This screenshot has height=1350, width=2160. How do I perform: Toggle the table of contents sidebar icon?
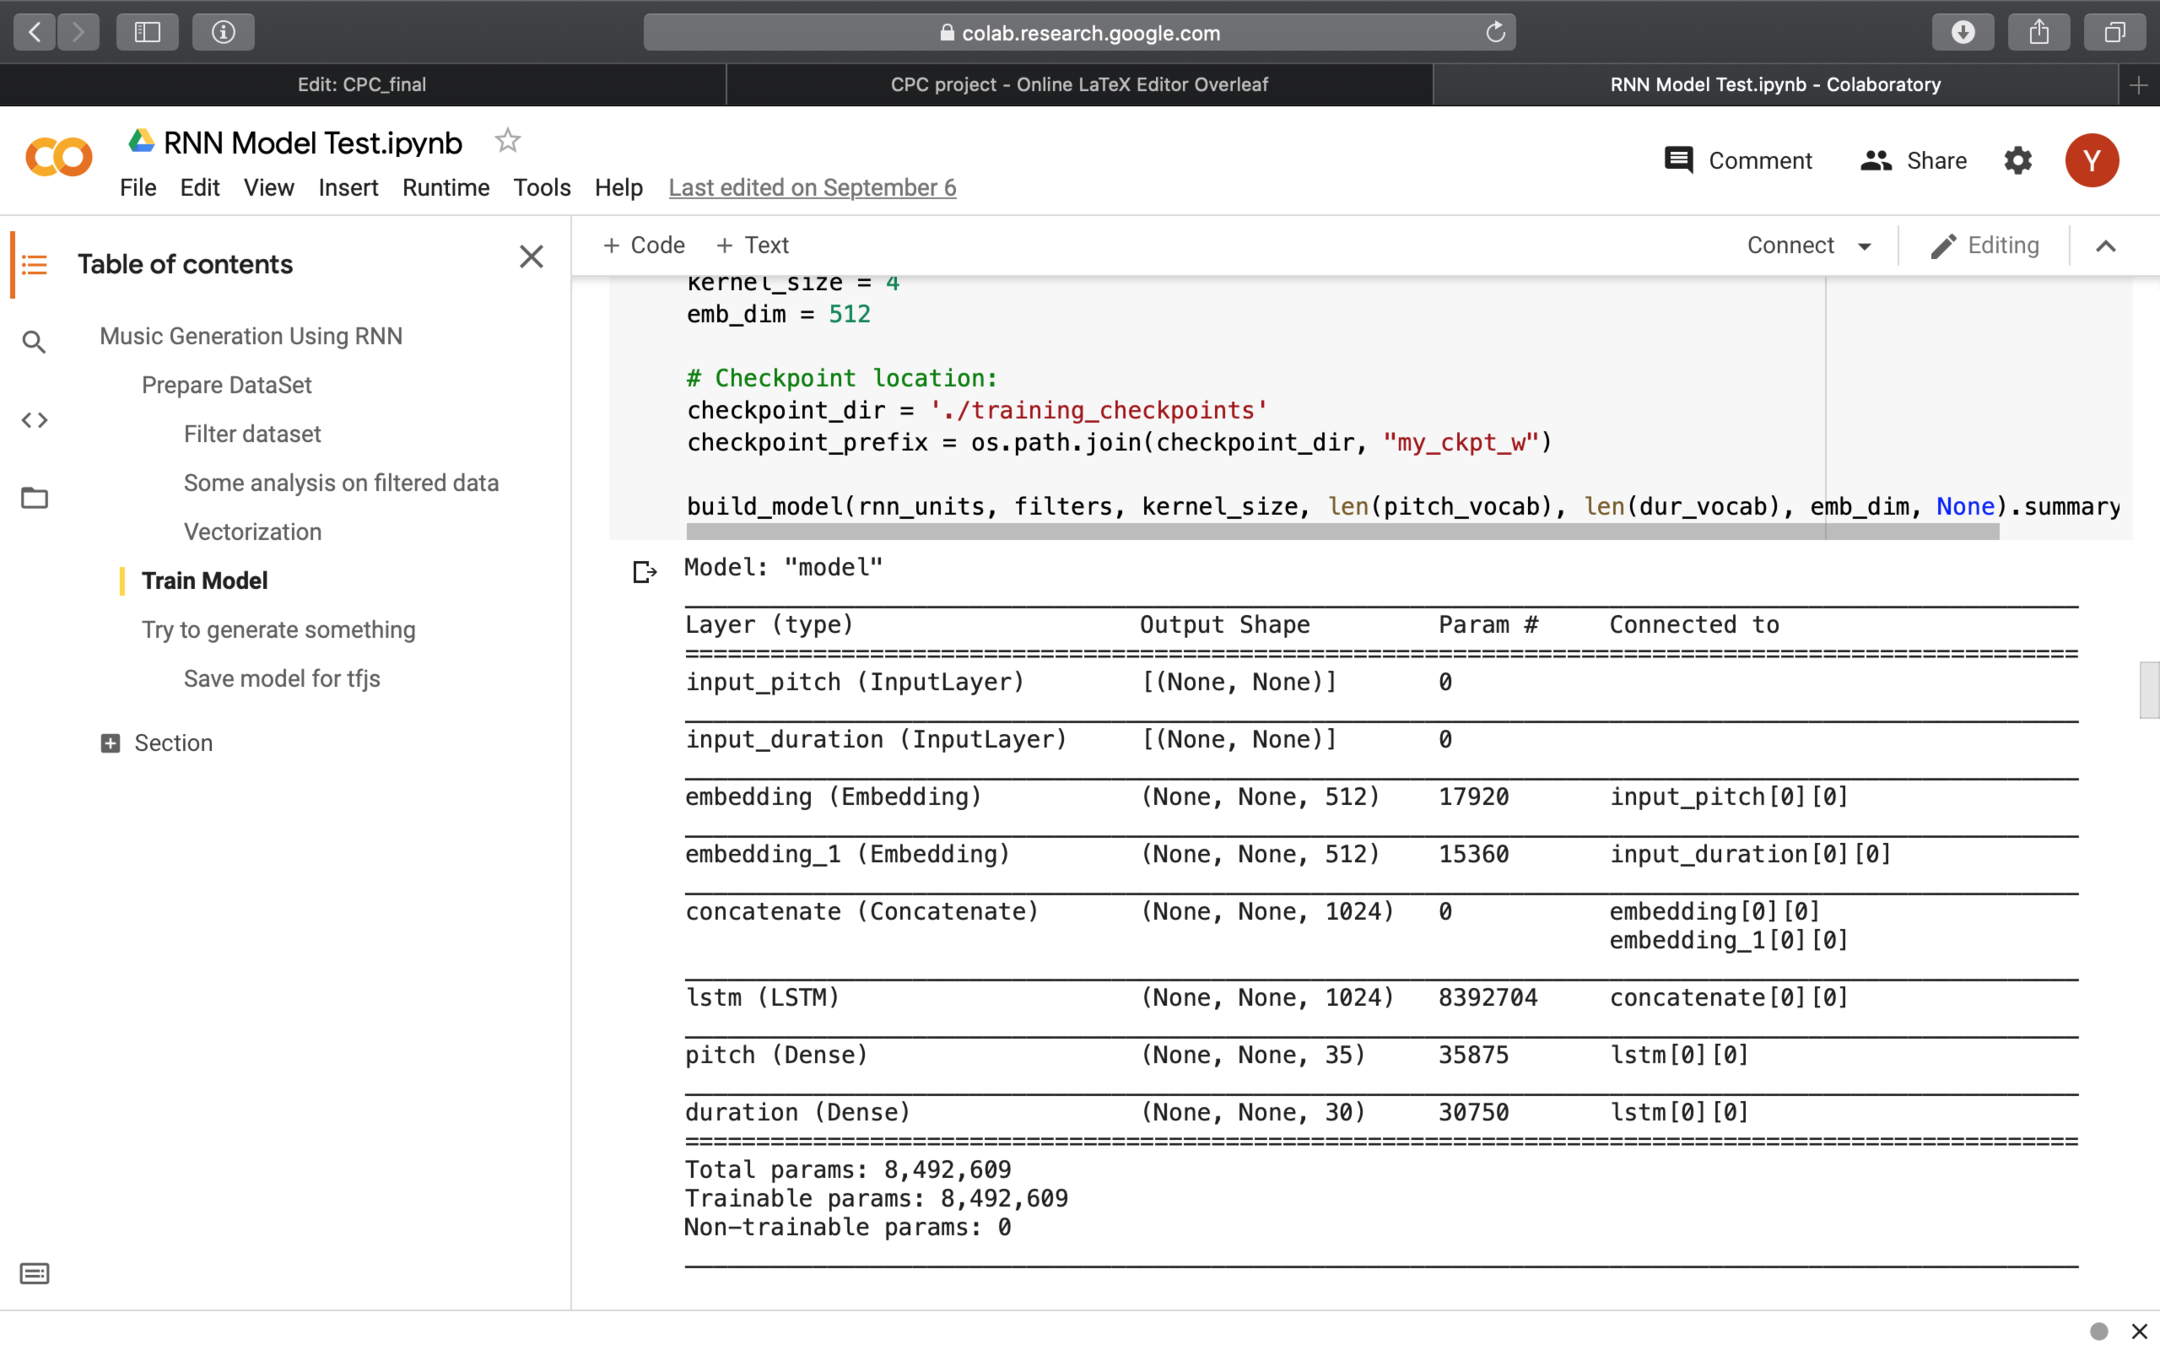[x=34, y=264]
